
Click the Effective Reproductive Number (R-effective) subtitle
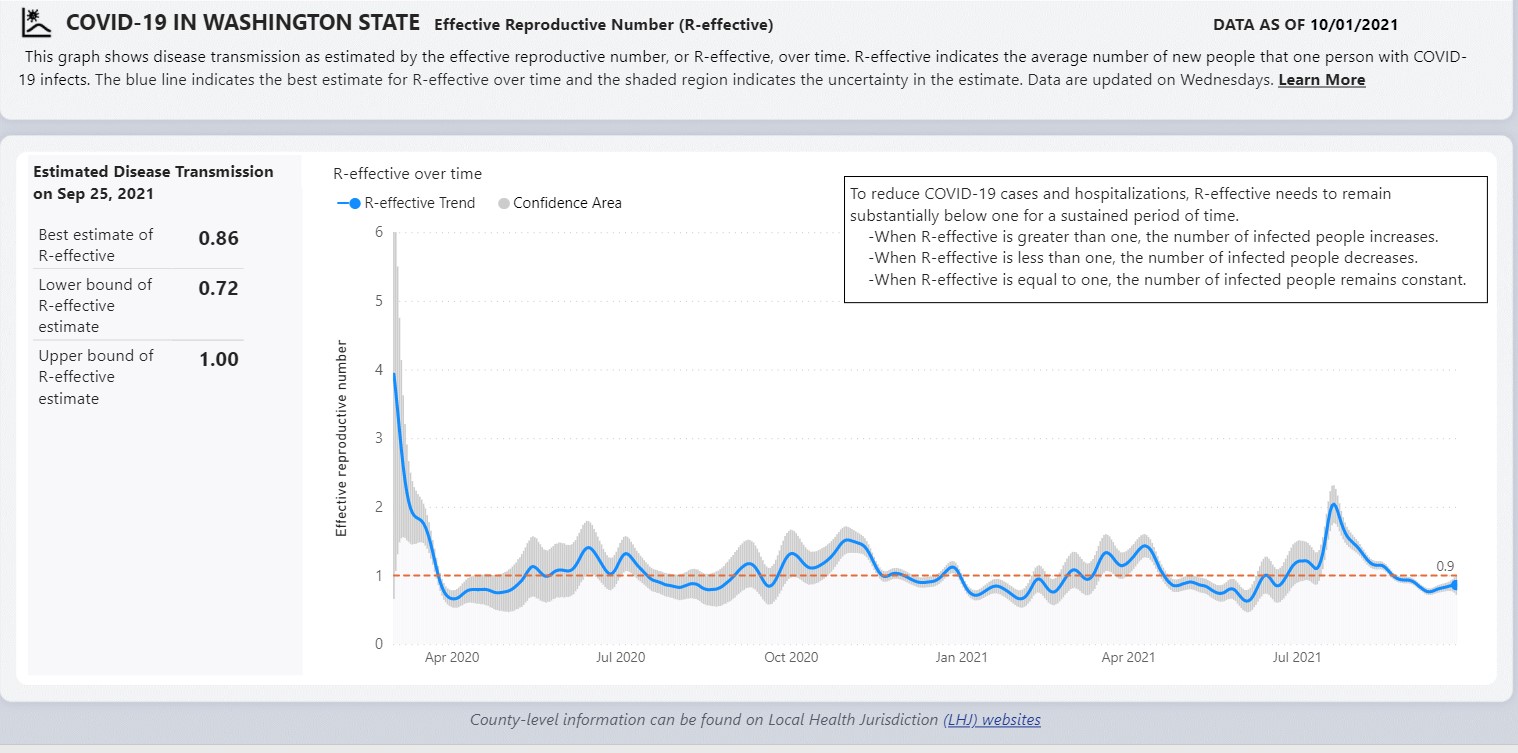(603, 24)
